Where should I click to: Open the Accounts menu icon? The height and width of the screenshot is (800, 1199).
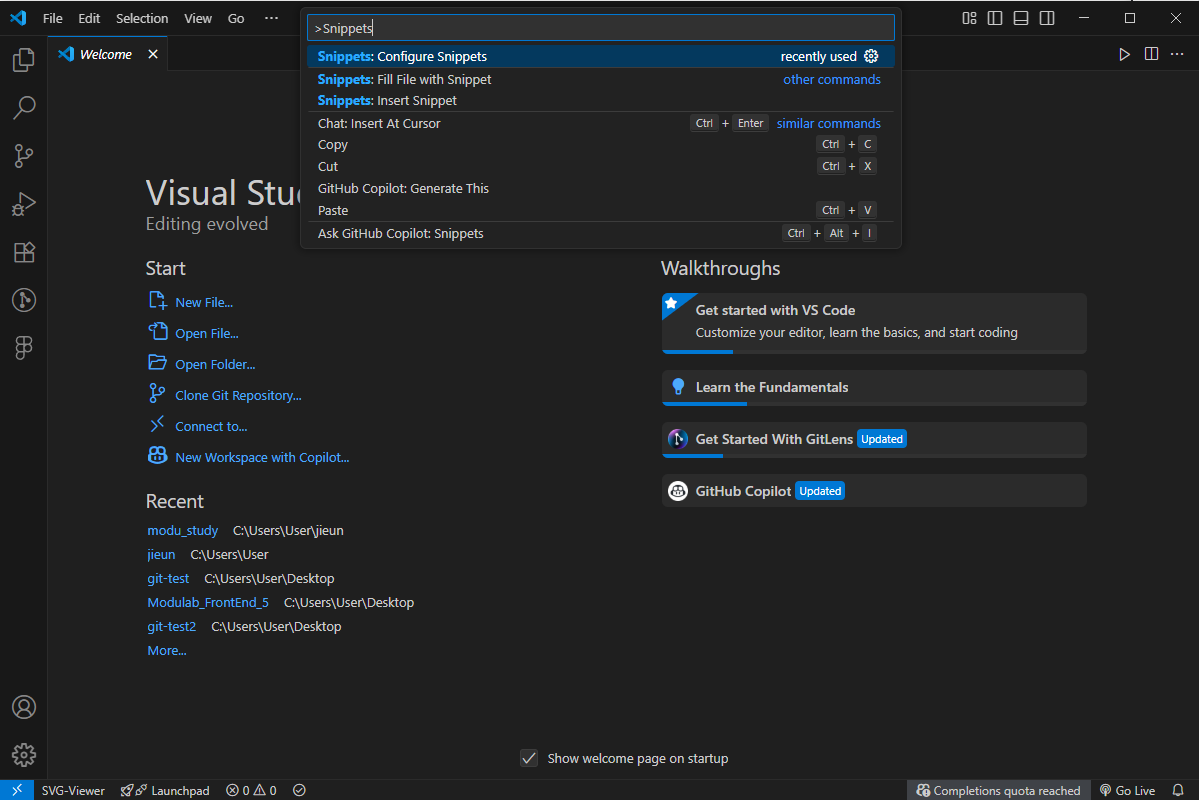pyautogui.click(x=24, y=707)
